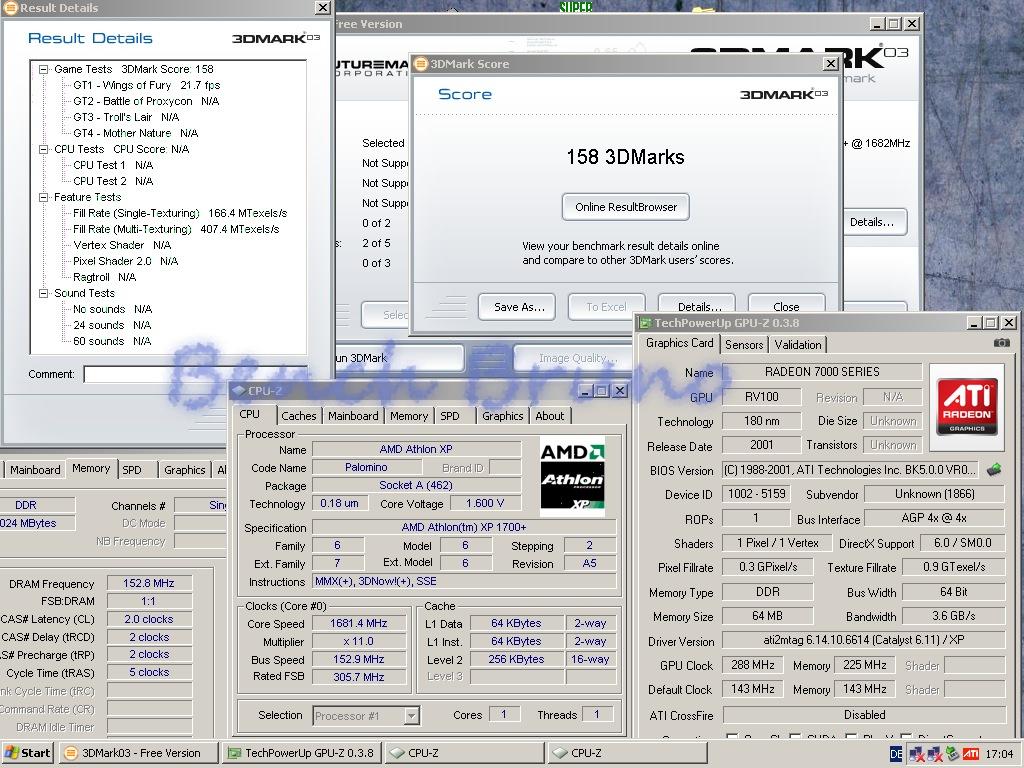The image size is (1024, 768).
Task: Select GT1 - Wings of Fury result row
Action: coord(147,86)
